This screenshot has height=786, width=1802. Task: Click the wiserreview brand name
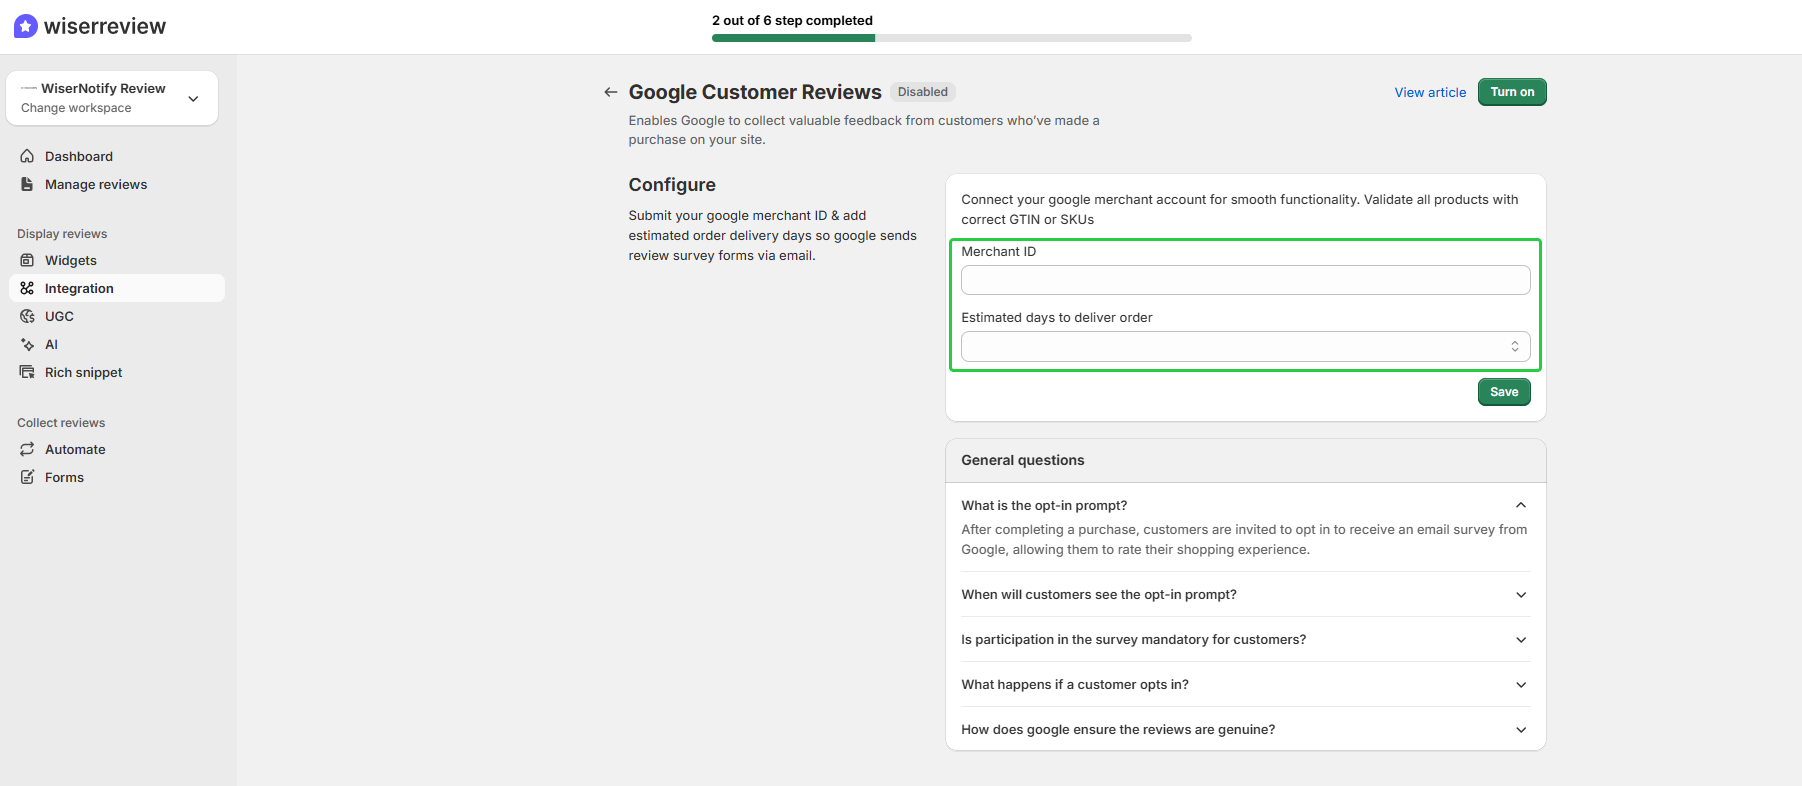pyautogui.click(x=105, y=26)
